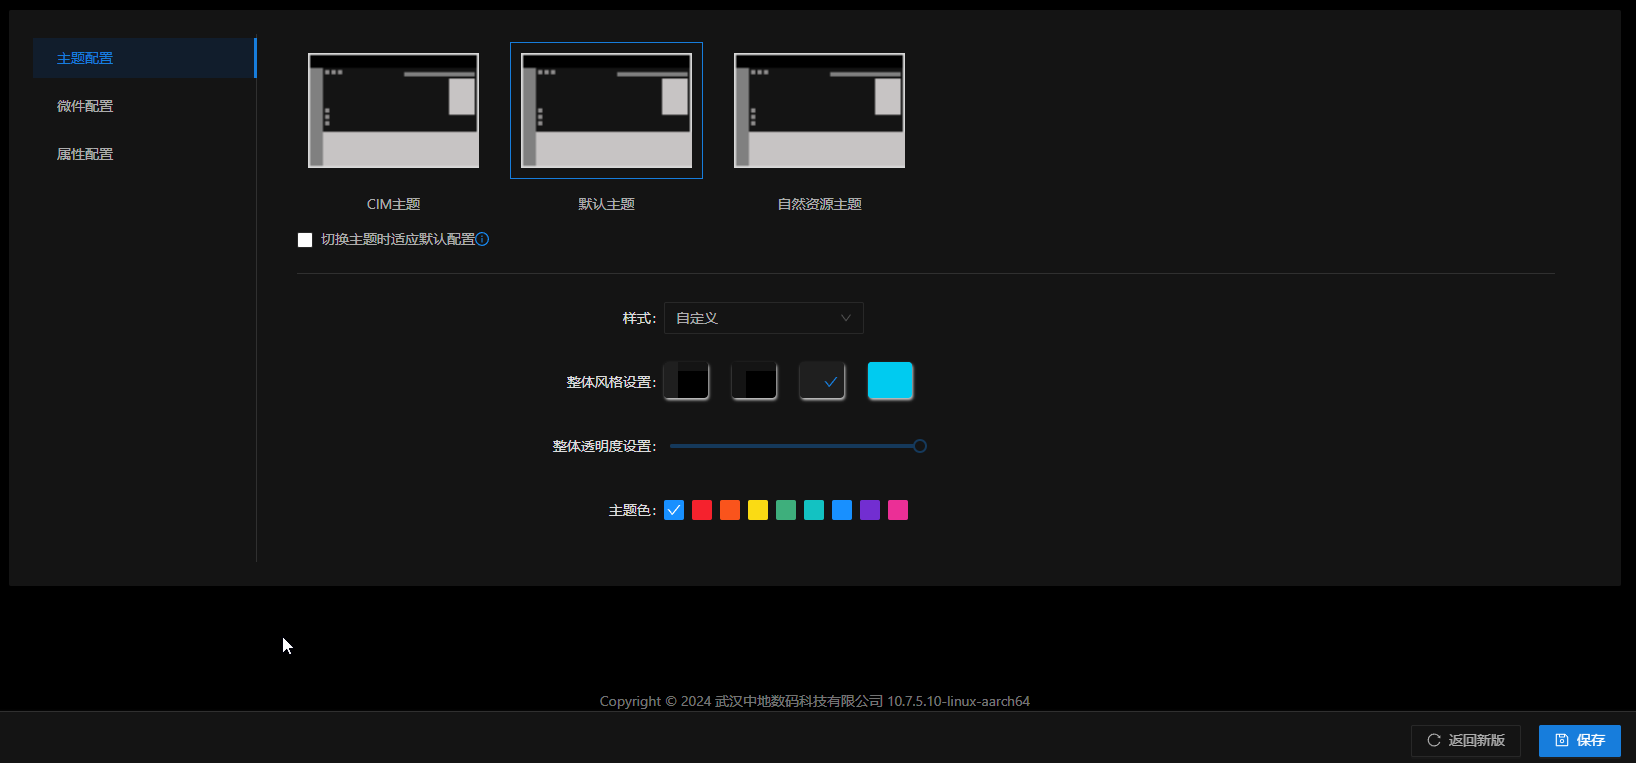This screenshot has width=1636, height=763.
Task: Click the 默认主题 label text
Action: tap(606, 204)
